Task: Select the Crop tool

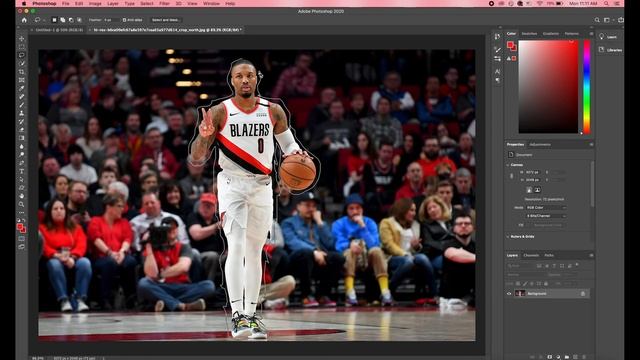Action: coord(22,72)
